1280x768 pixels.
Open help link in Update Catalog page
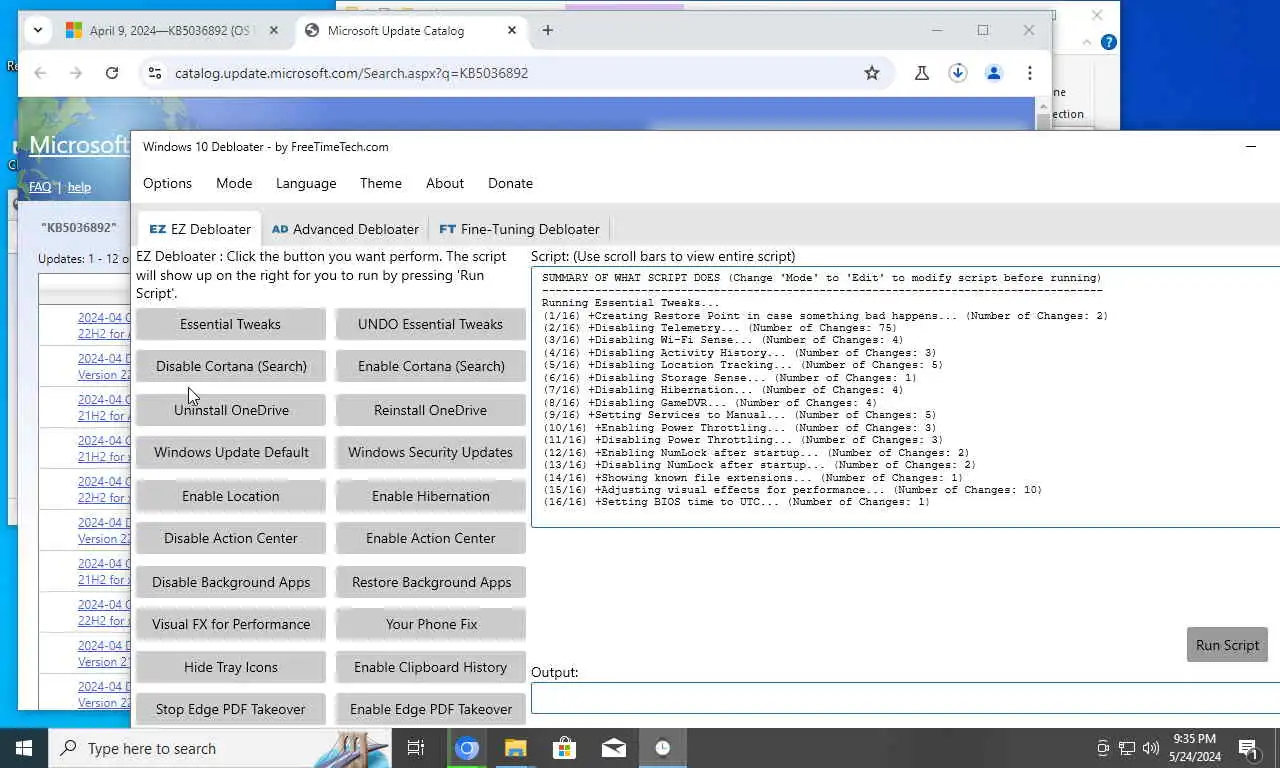[79, 187]
